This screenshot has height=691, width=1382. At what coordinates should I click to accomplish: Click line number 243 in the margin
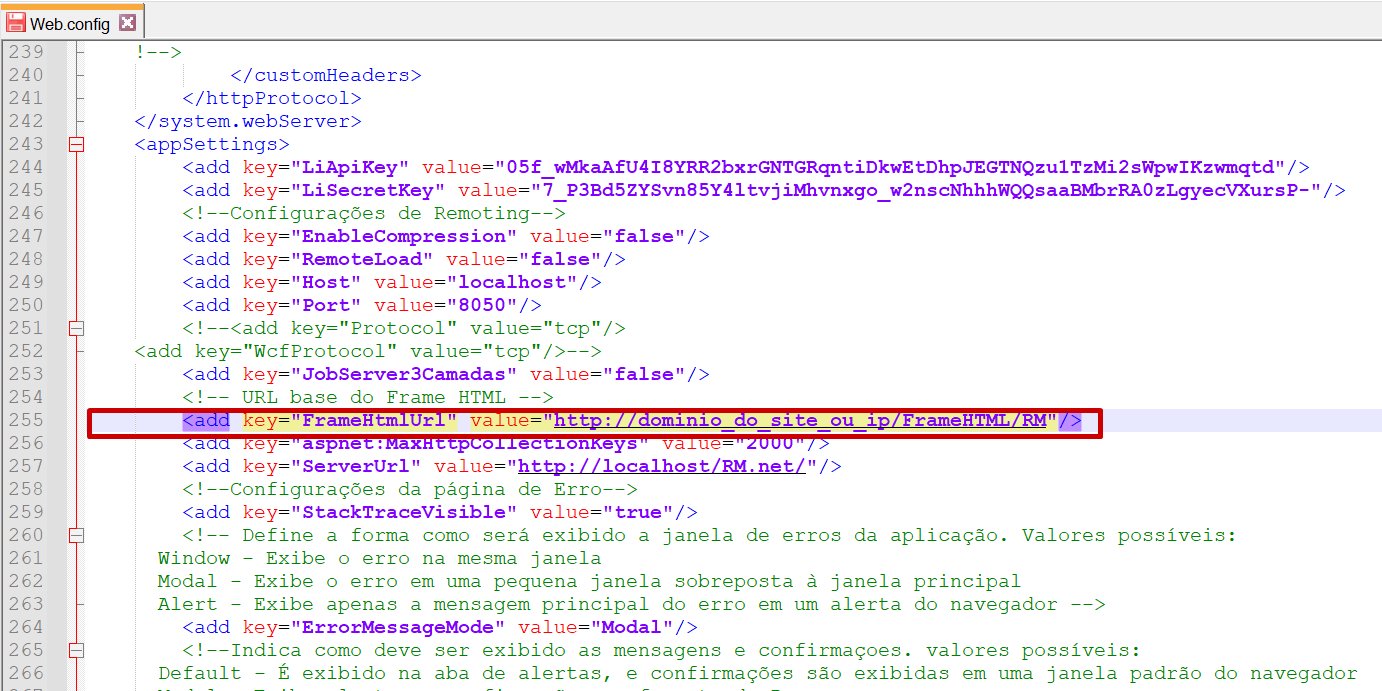click(x=26, y=144)
